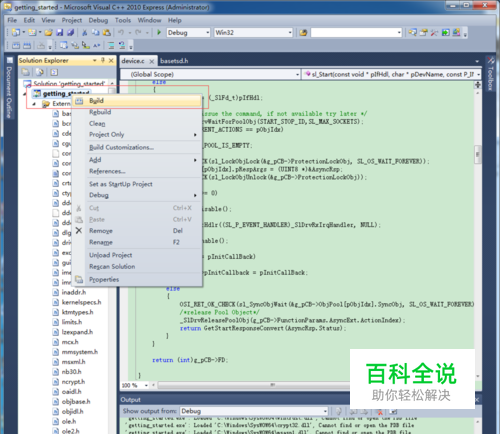The height and width of the screenshot is (434, 500).
Task: Select objbase.h in Solution Explorer
Action: [76, 402]
